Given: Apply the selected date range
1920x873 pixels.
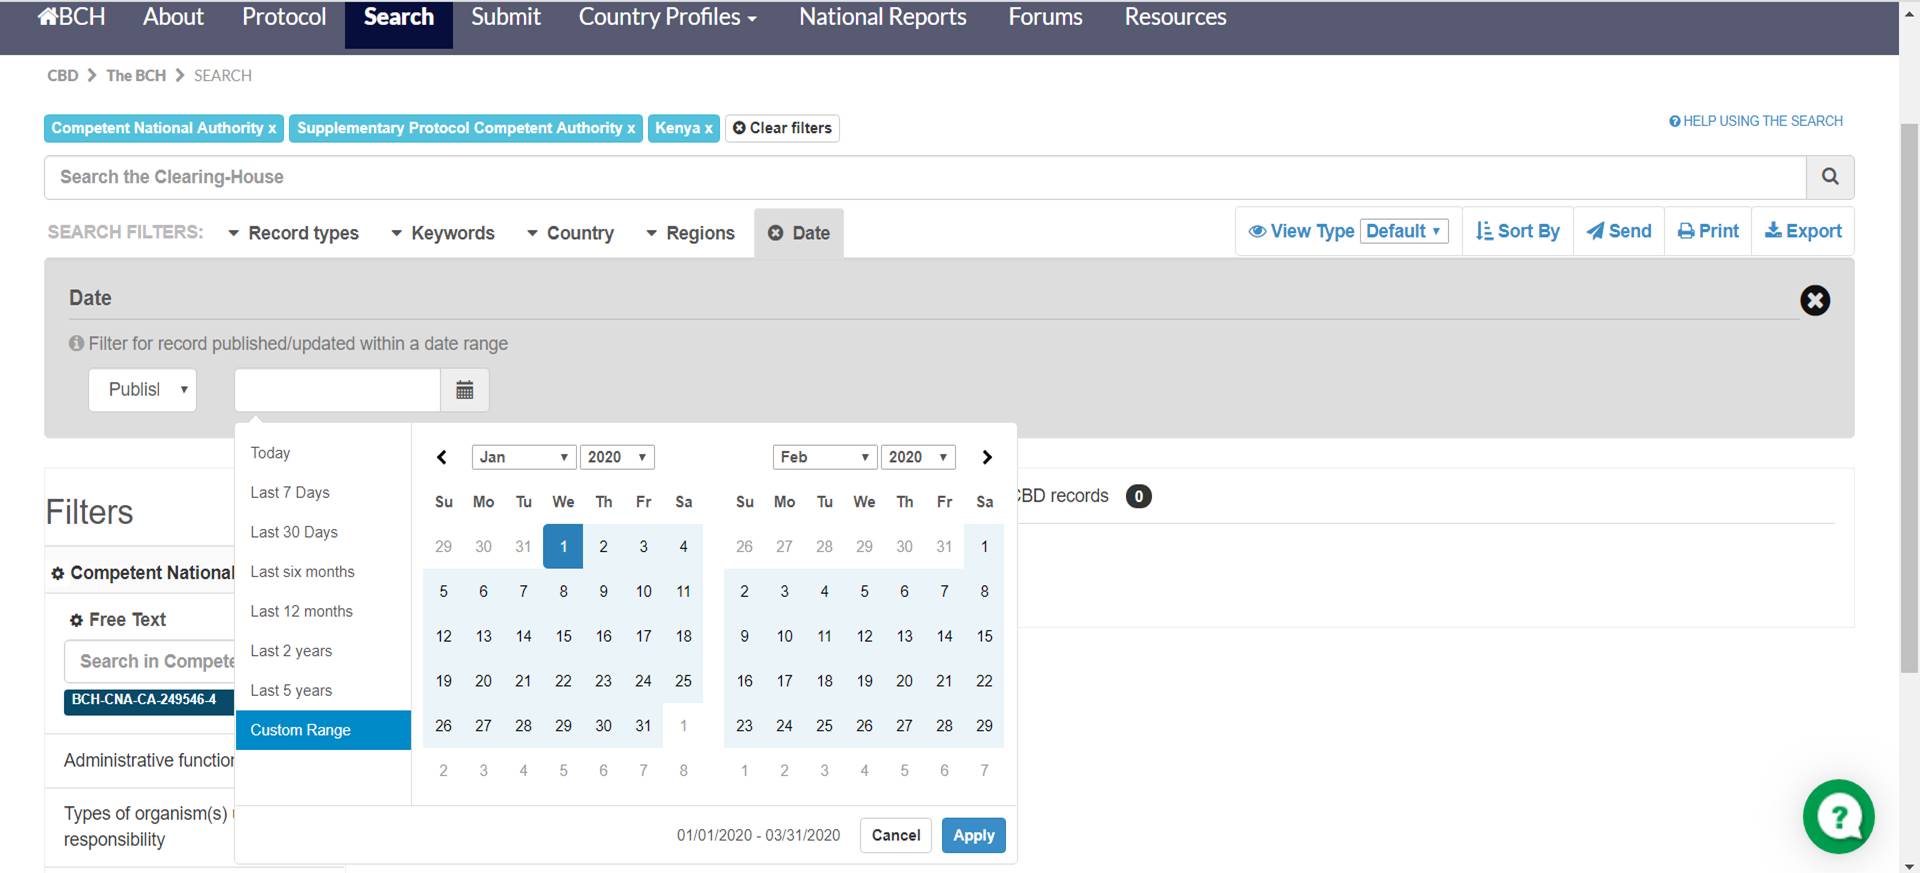Looking at the screenshot, I should tap(973, 835).
